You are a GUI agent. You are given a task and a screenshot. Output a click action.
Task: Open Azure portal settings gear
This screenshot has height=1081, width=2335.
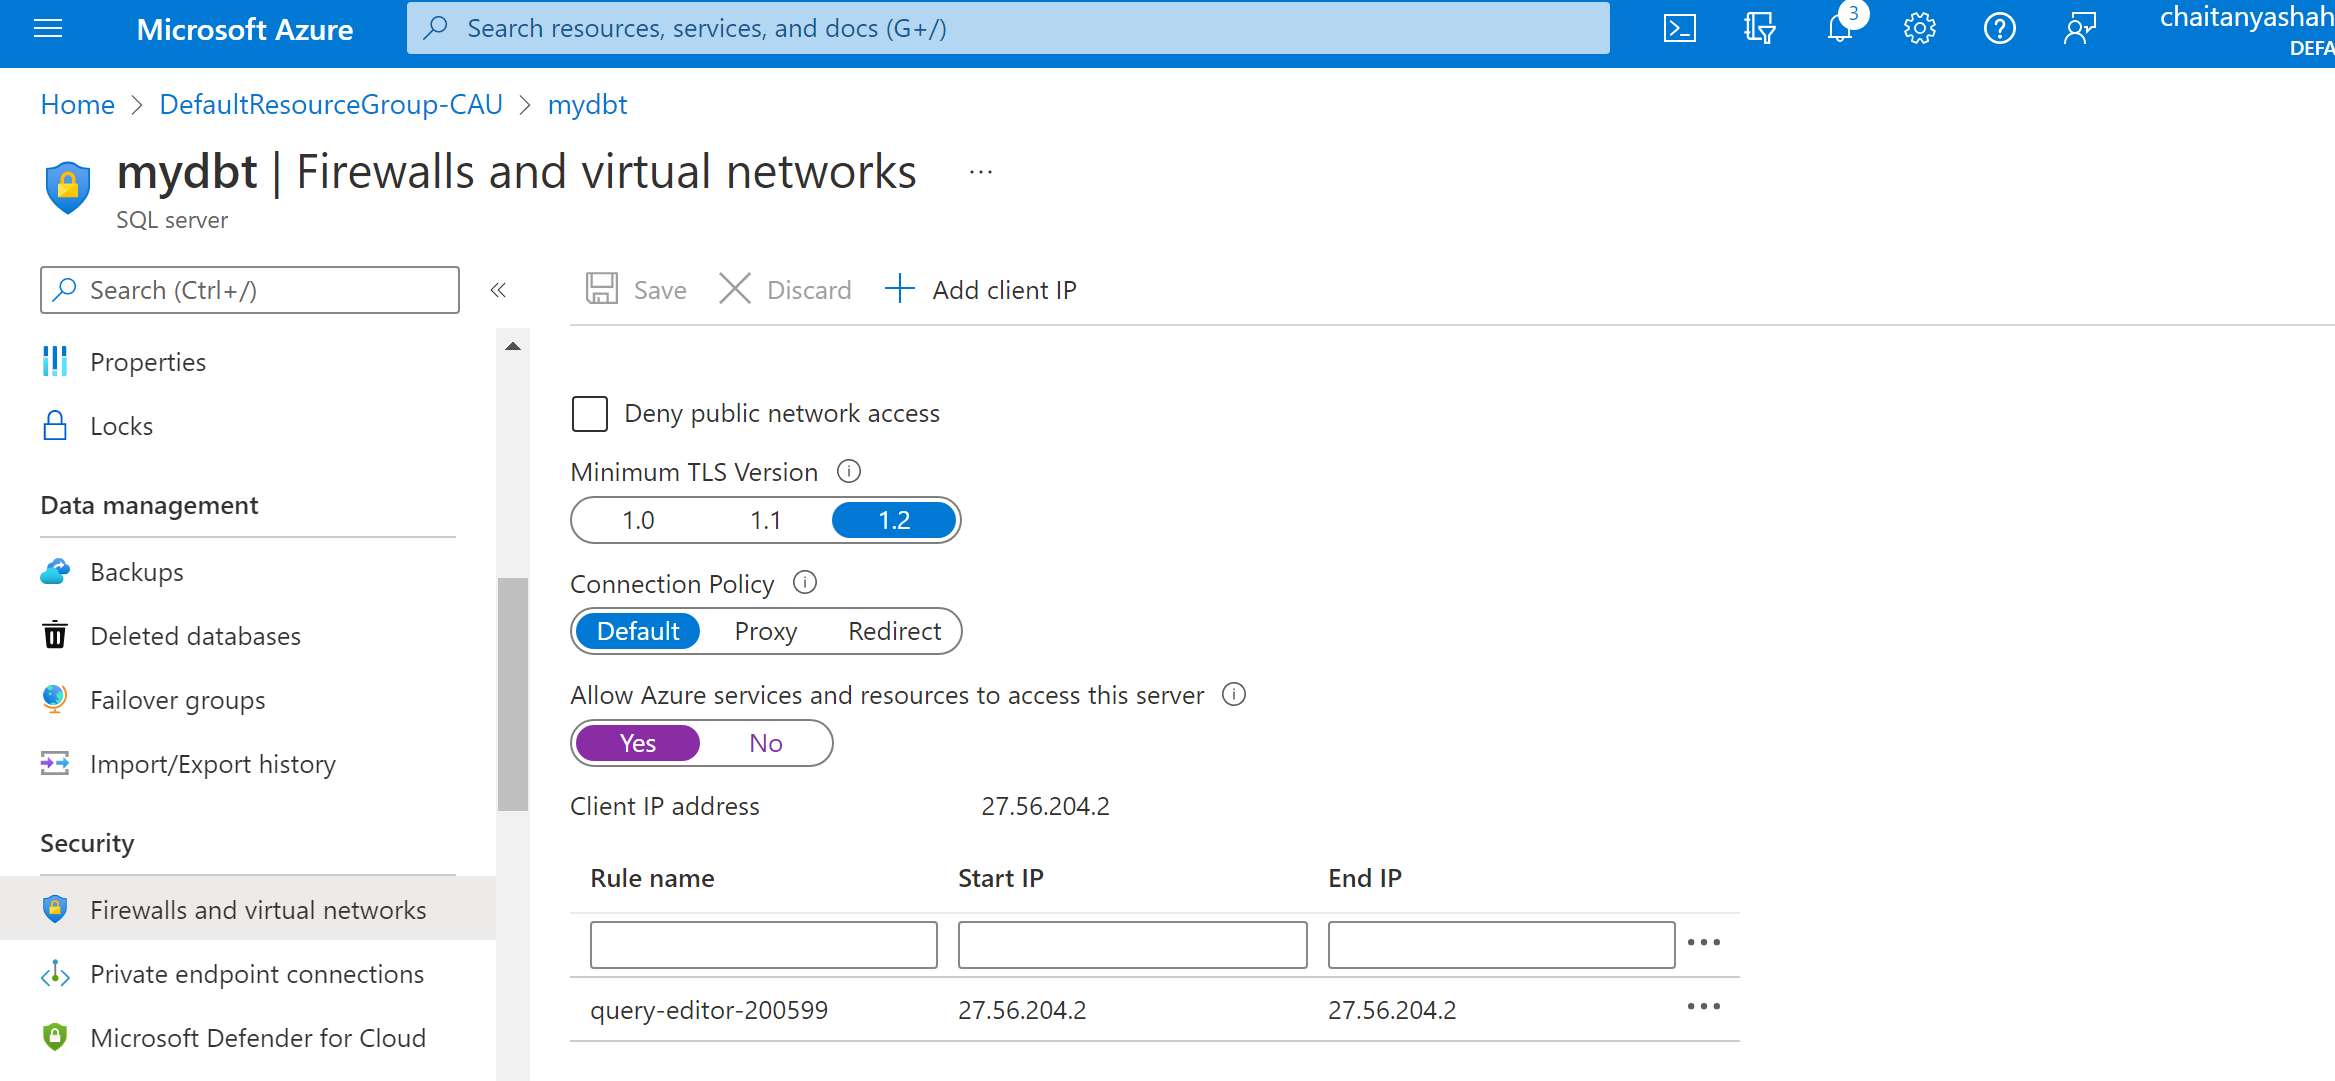1919,28
